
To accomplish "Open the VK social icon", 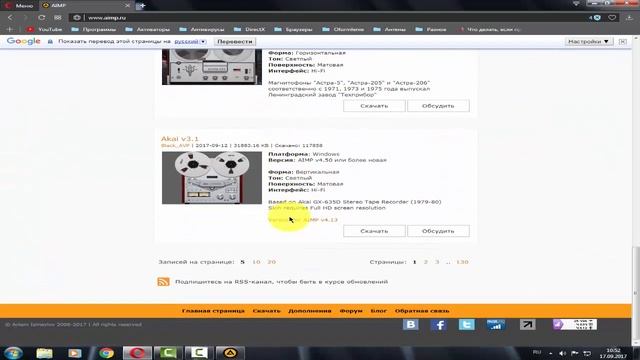I will [x=411, y=325].
